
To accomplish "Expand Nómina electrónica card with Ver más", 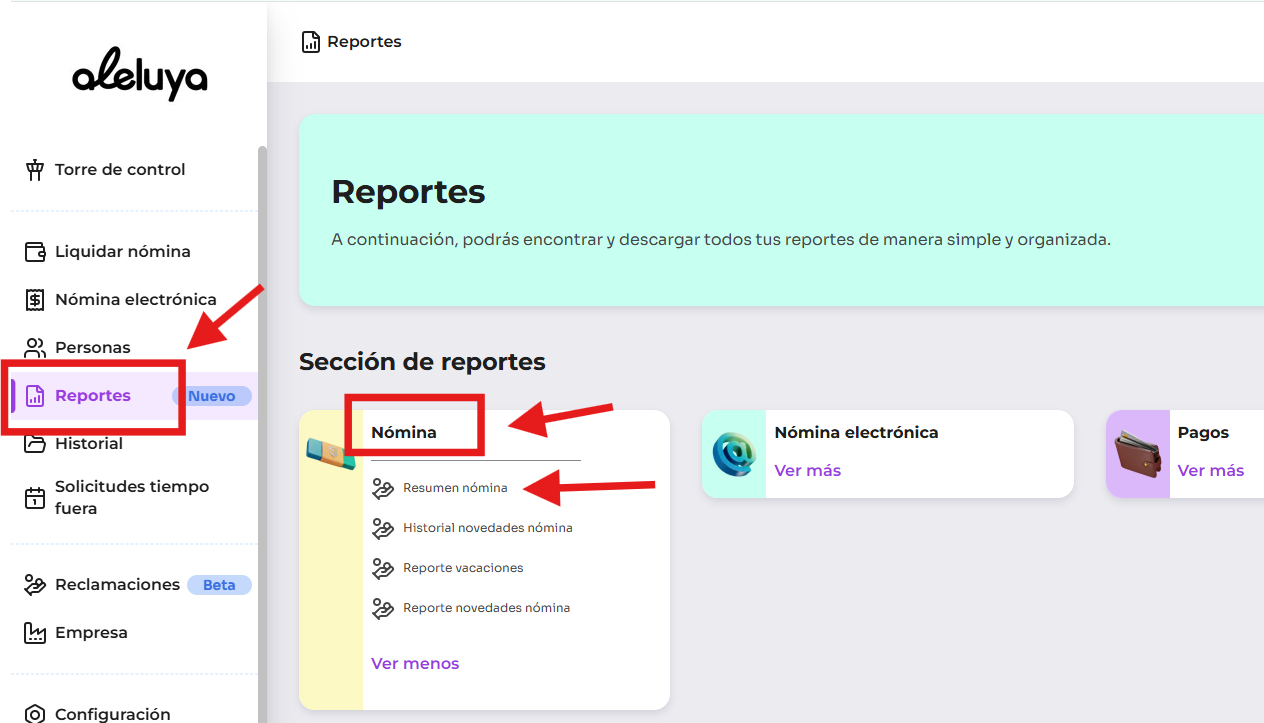I will (808, 470).
